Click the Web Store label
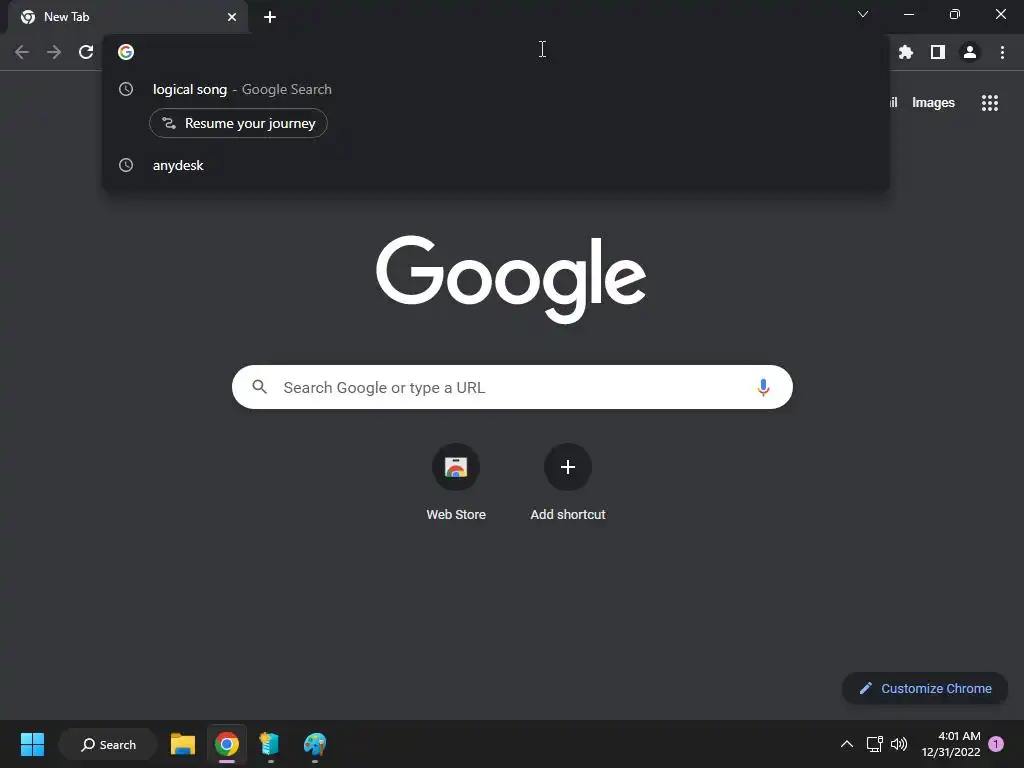Image resolution: width=1024 pixels, height=768 pixels. click(x=456, y=515)
